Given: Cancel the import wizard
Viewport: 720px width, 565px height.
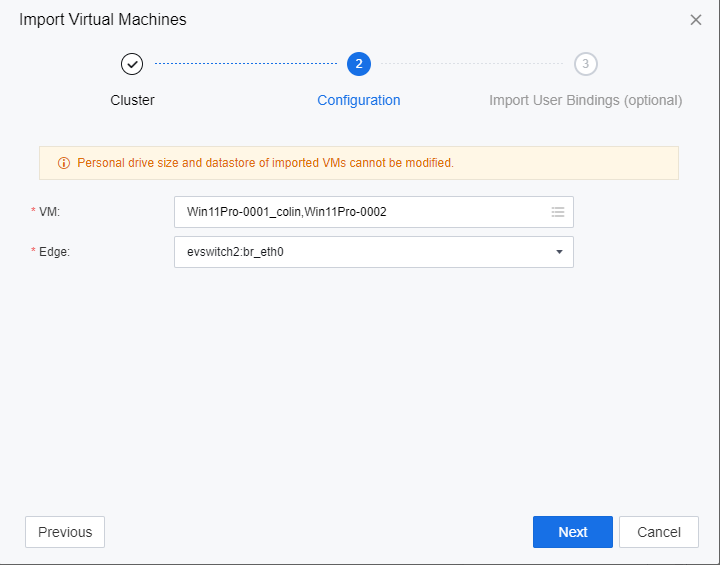Looking at the screenshot, I should click(658, 532).
